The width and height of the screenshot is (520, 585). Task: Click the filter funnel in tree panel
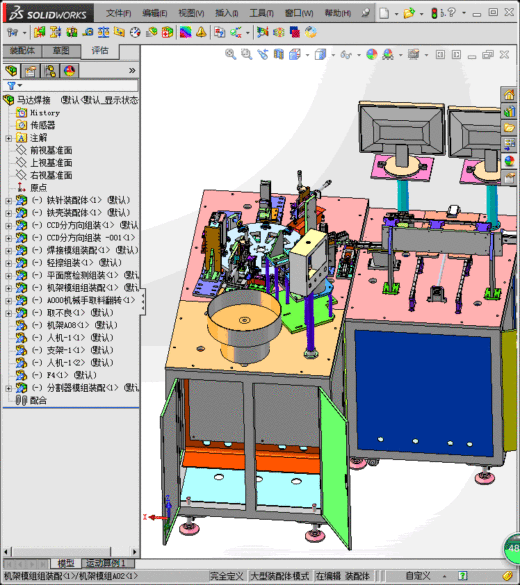(12, 86)
